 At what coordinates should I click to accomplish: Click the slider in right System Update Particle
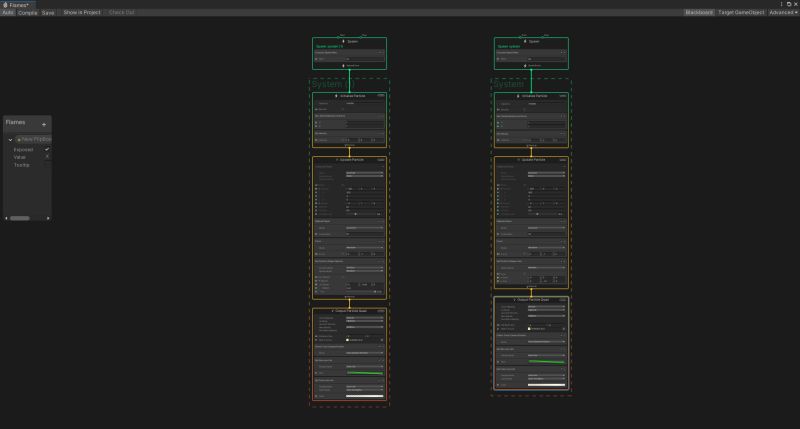point(542,214)
